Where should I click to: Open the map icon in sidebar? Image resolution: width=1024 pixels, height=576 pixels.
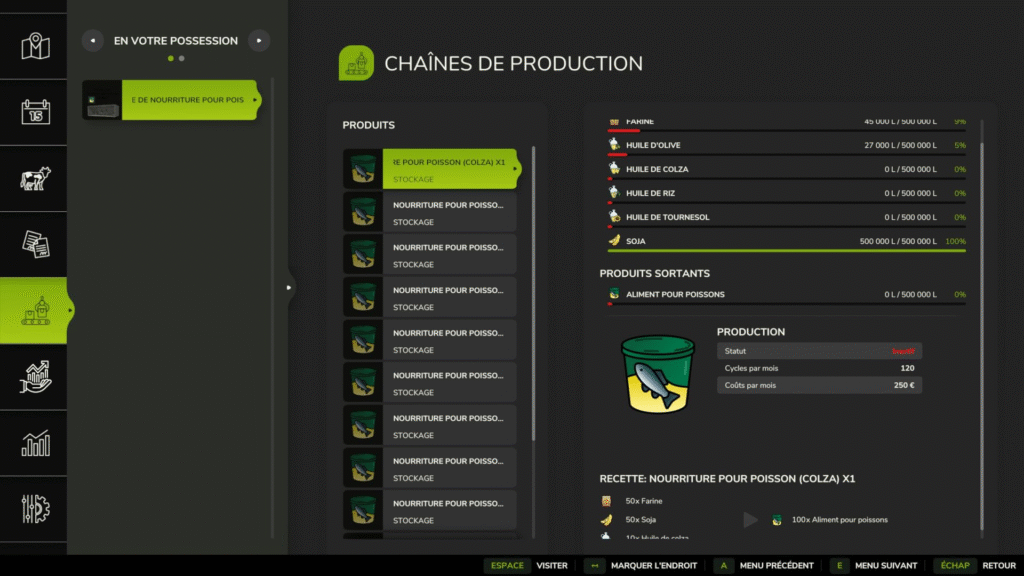35,45
